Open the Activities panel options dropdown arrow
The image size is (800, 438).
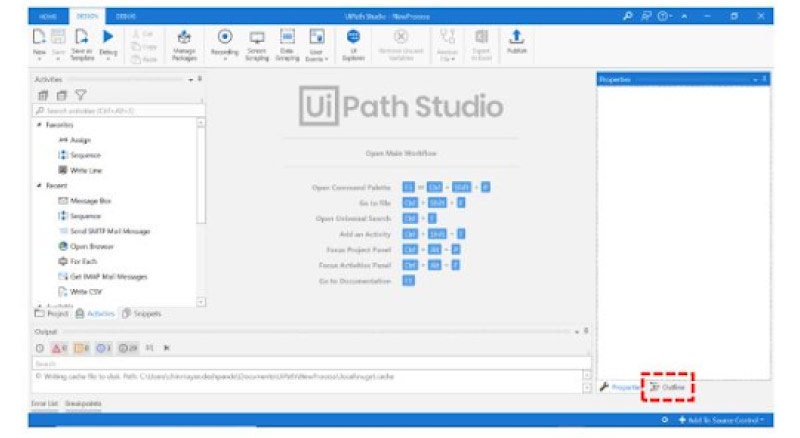coord(190,80)
